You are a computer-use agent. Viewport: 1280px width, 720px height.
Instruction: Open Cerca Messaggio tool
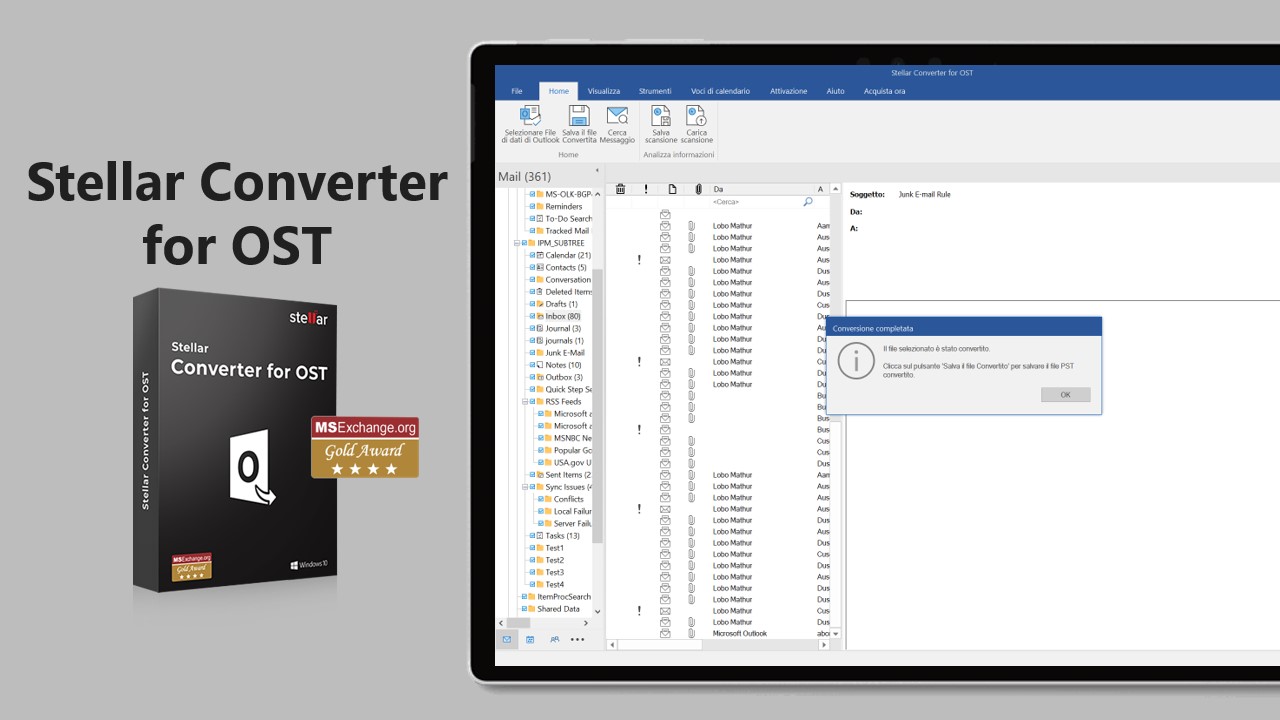tap(617, 126)
